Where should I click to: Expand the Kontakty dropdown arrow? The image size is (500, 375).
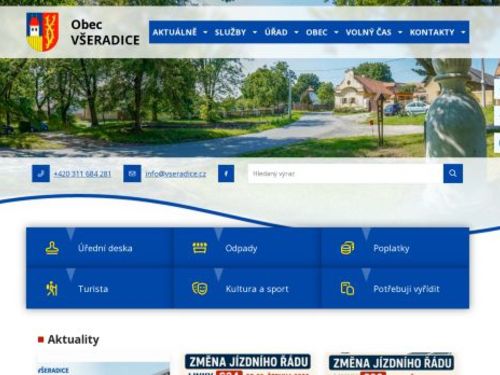[x=463, y=32]
